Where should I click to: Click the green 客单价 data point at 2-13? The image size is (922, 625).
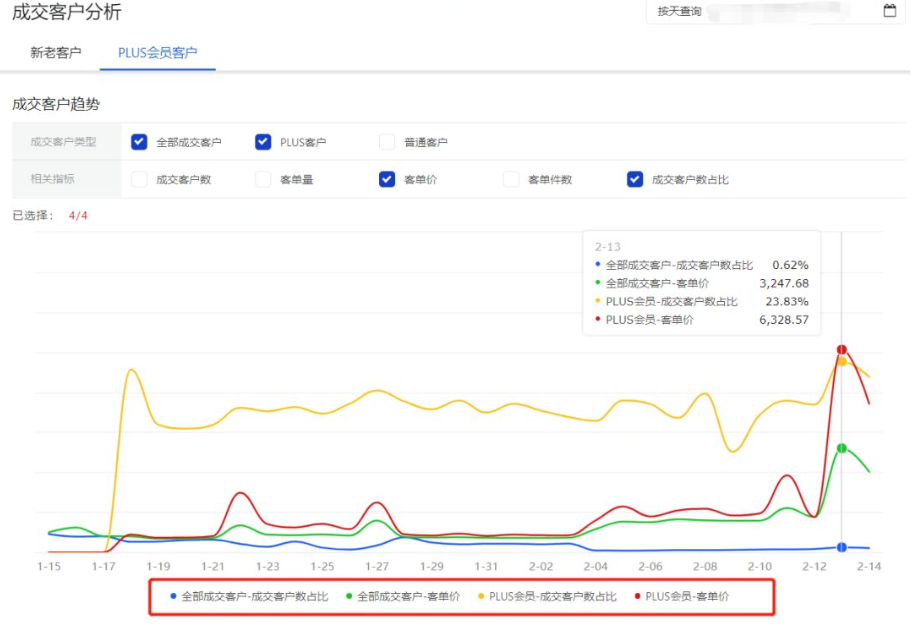pos(841,448)
